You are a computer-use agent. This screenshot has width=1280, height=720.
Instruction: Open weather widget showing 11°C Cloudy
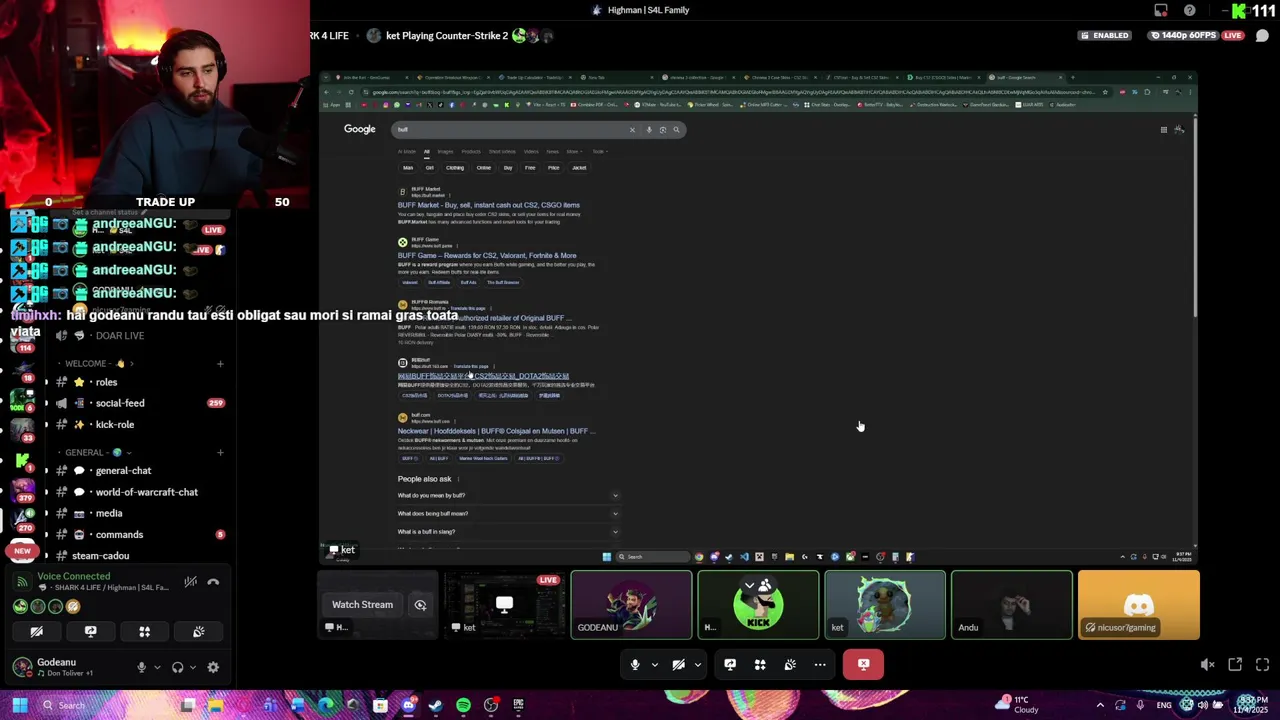pos(1018,705)
